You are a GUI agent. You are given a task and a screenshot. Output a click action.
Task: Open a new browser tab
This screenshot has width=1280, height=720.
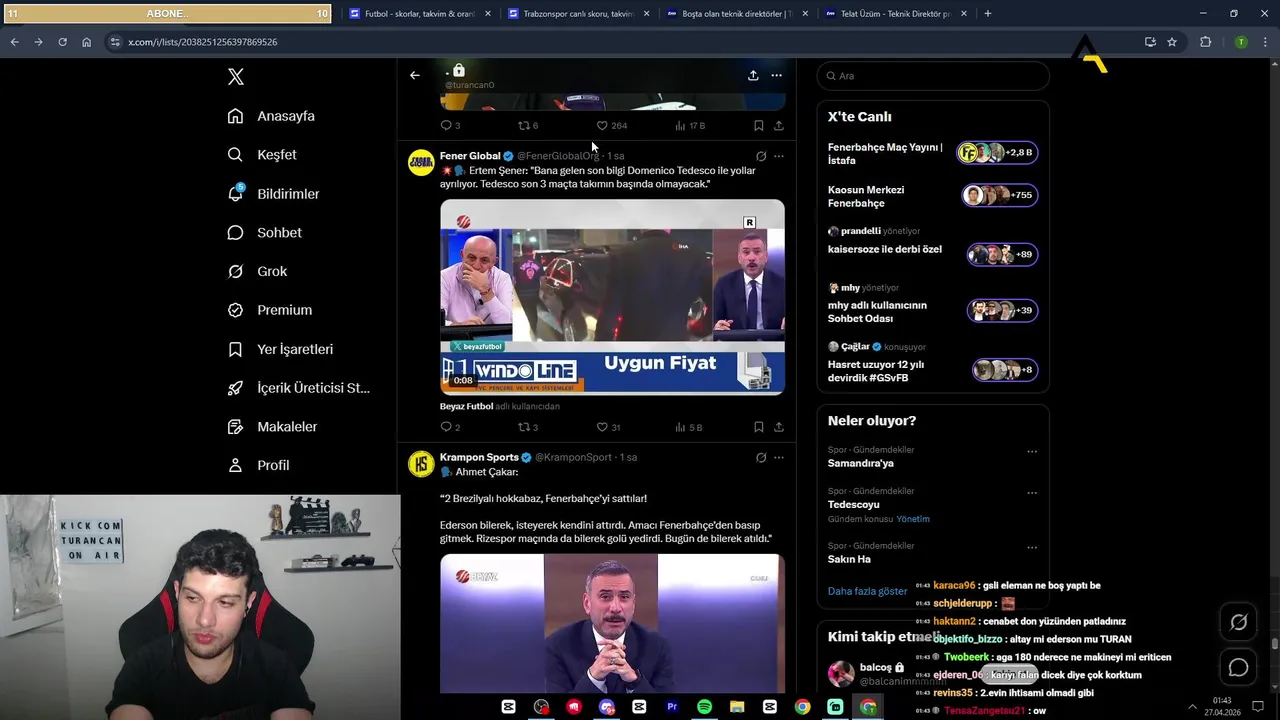pyautogui.click(x=988, y=14)
